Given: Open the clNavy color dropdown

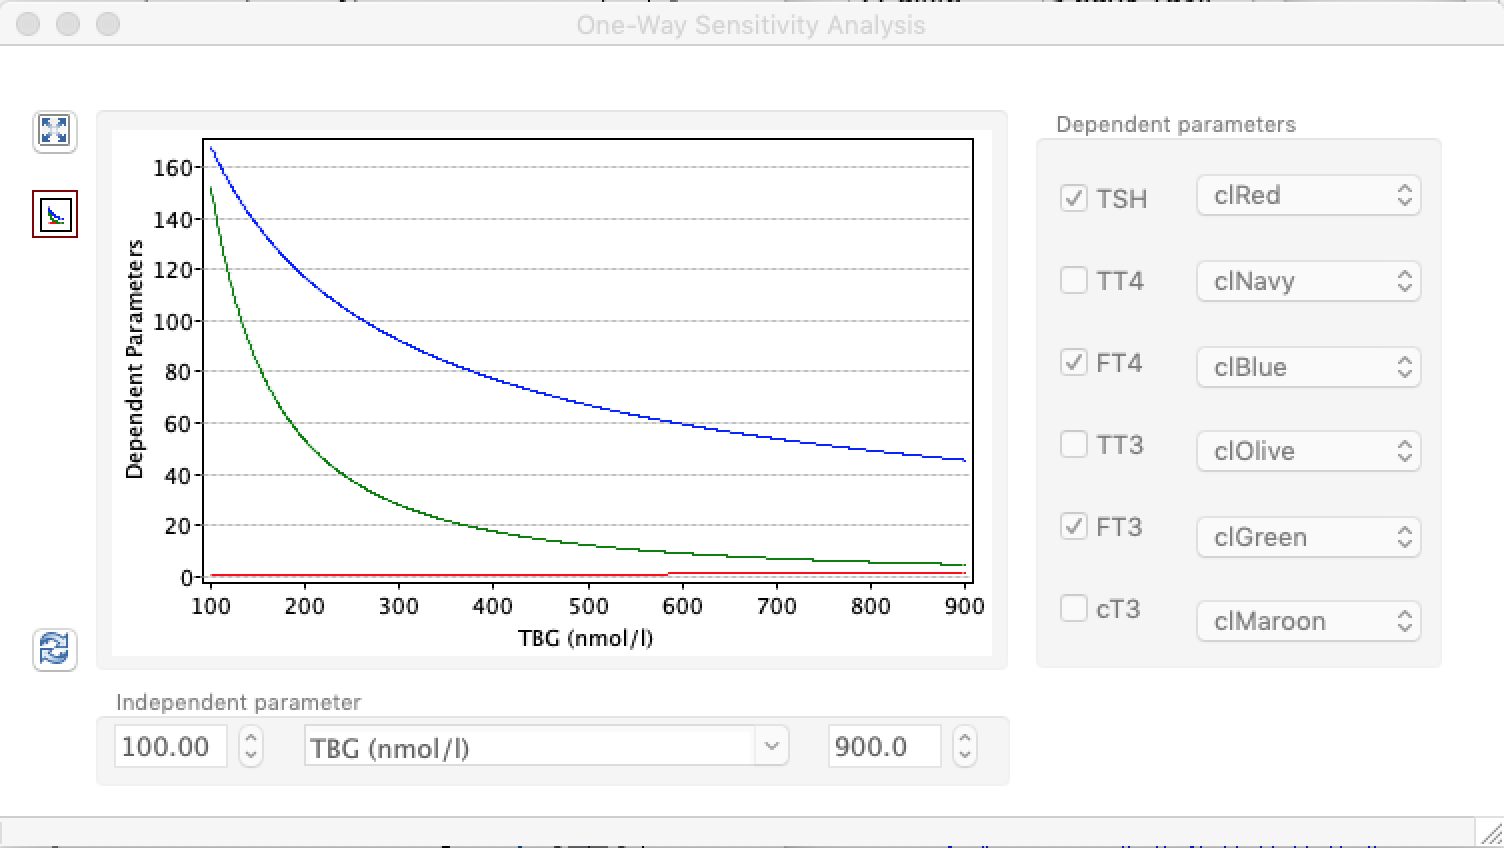Looking at the screenshot, I should click(1308, 281).
